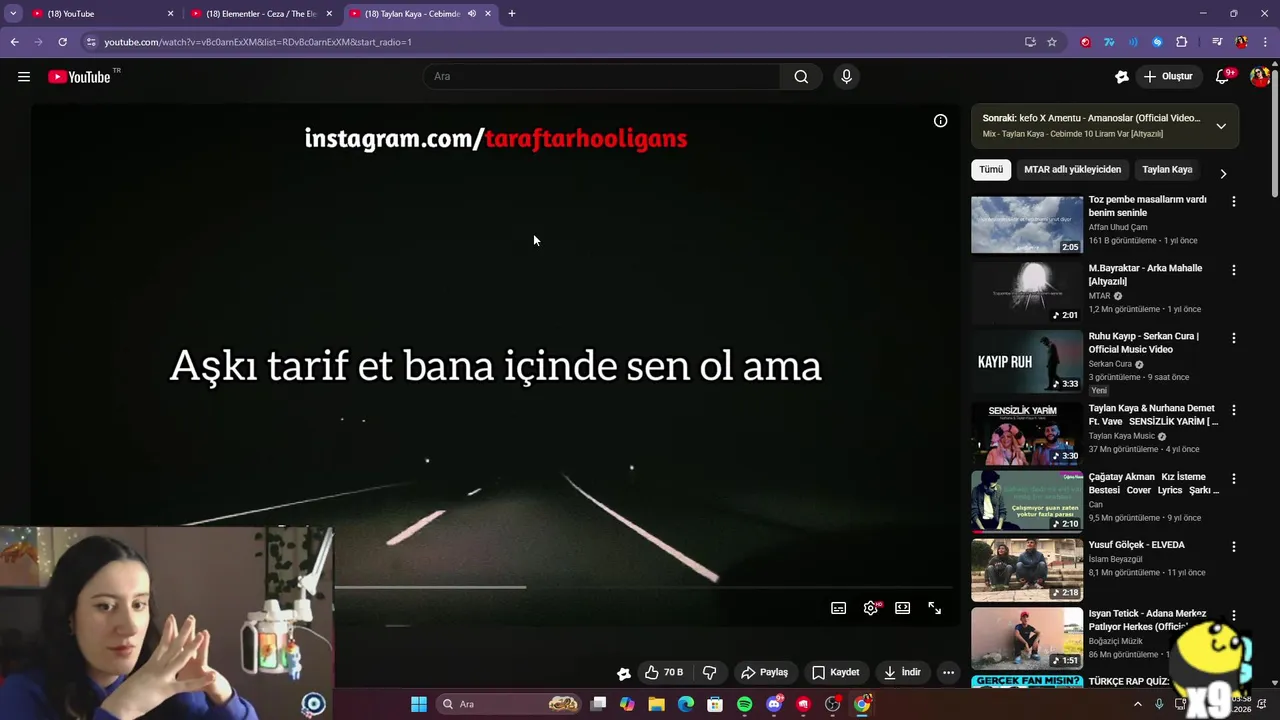
Task: Save video using Kaydet button
Action: click(x=836, y=672)
